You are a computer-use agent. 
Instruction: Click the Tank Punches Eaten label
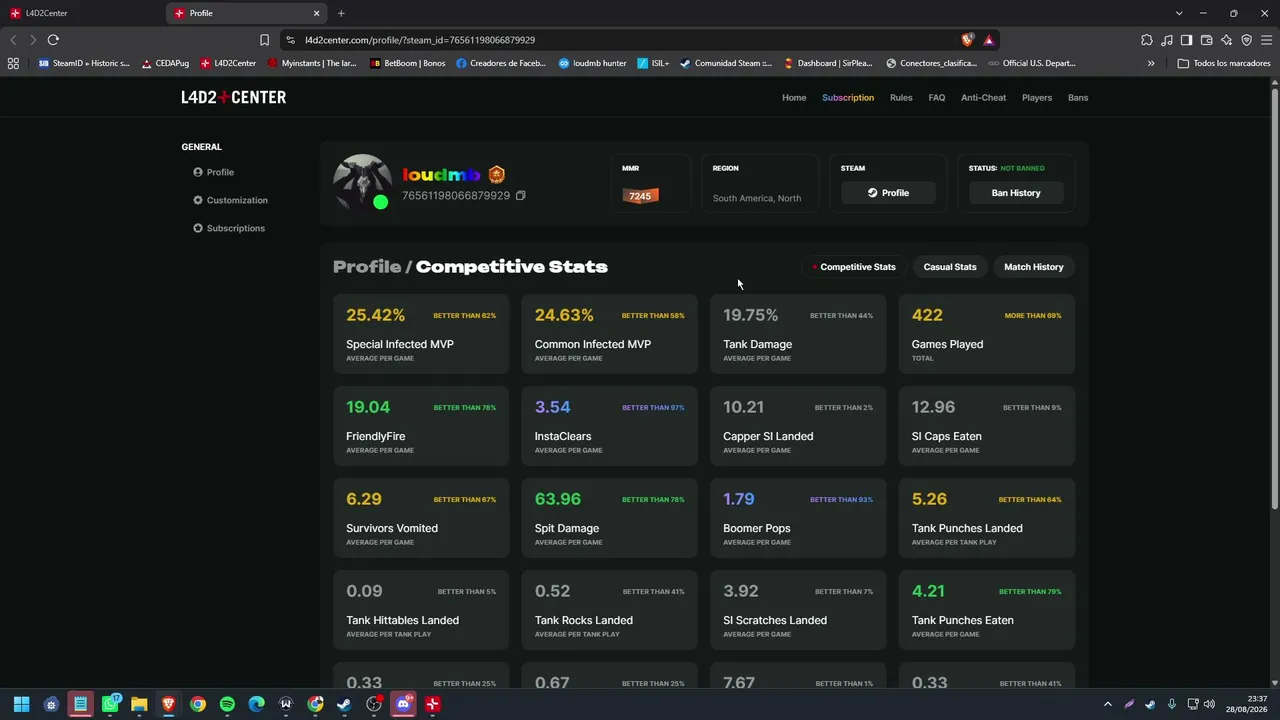(x=963, y=620)
